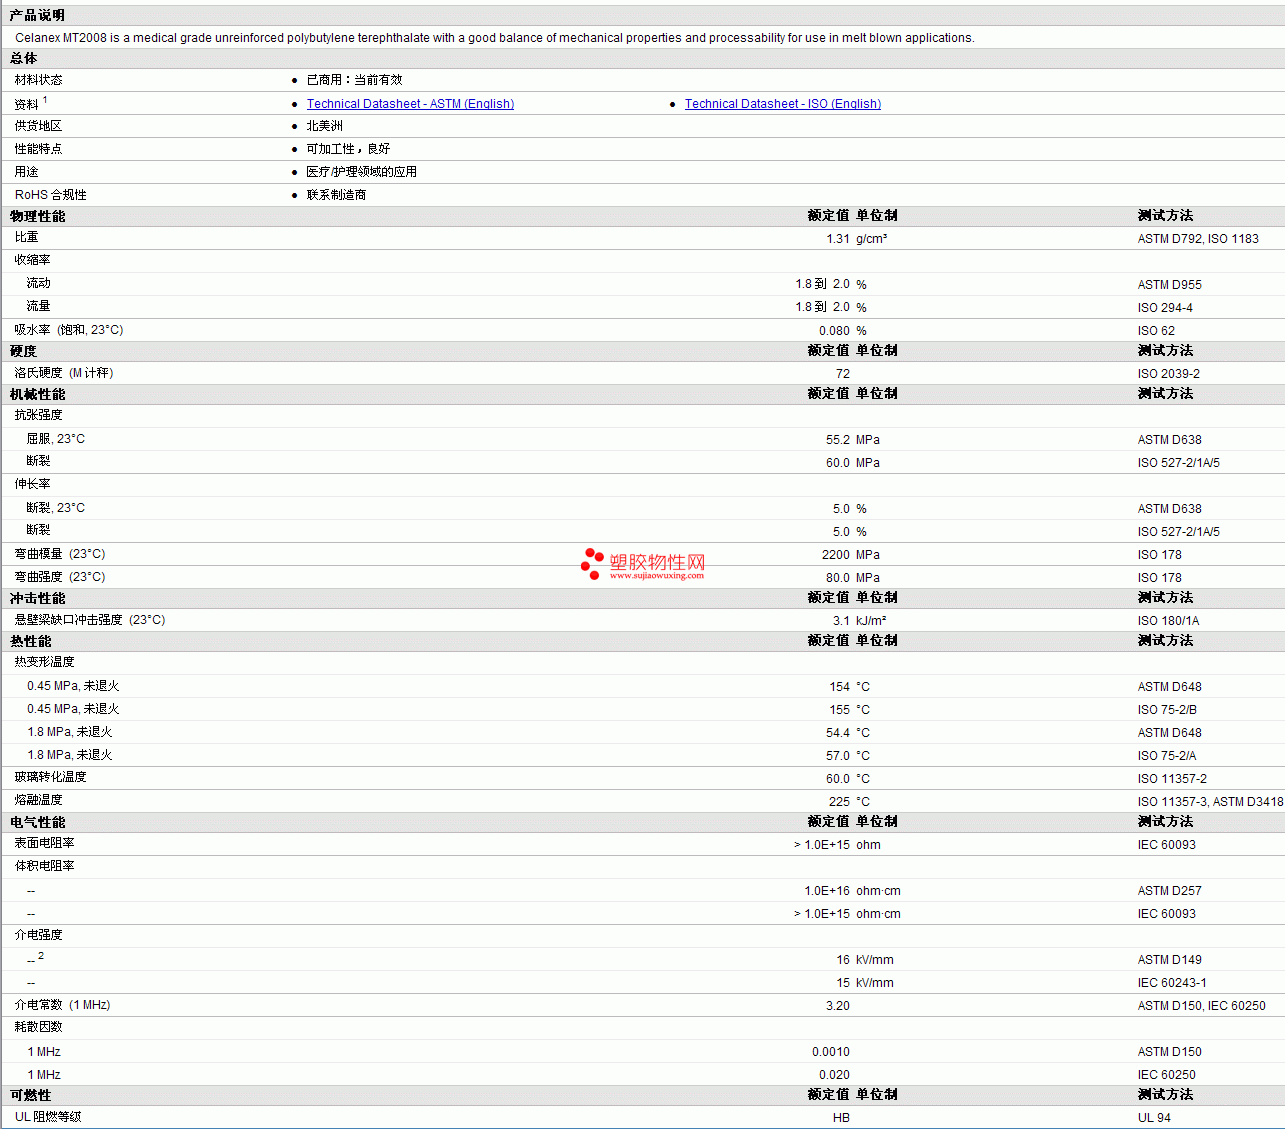This screenshot has width=1285, height=1129.
Task: Click the 供货地区 row label
Action: (x=38, y=126)
